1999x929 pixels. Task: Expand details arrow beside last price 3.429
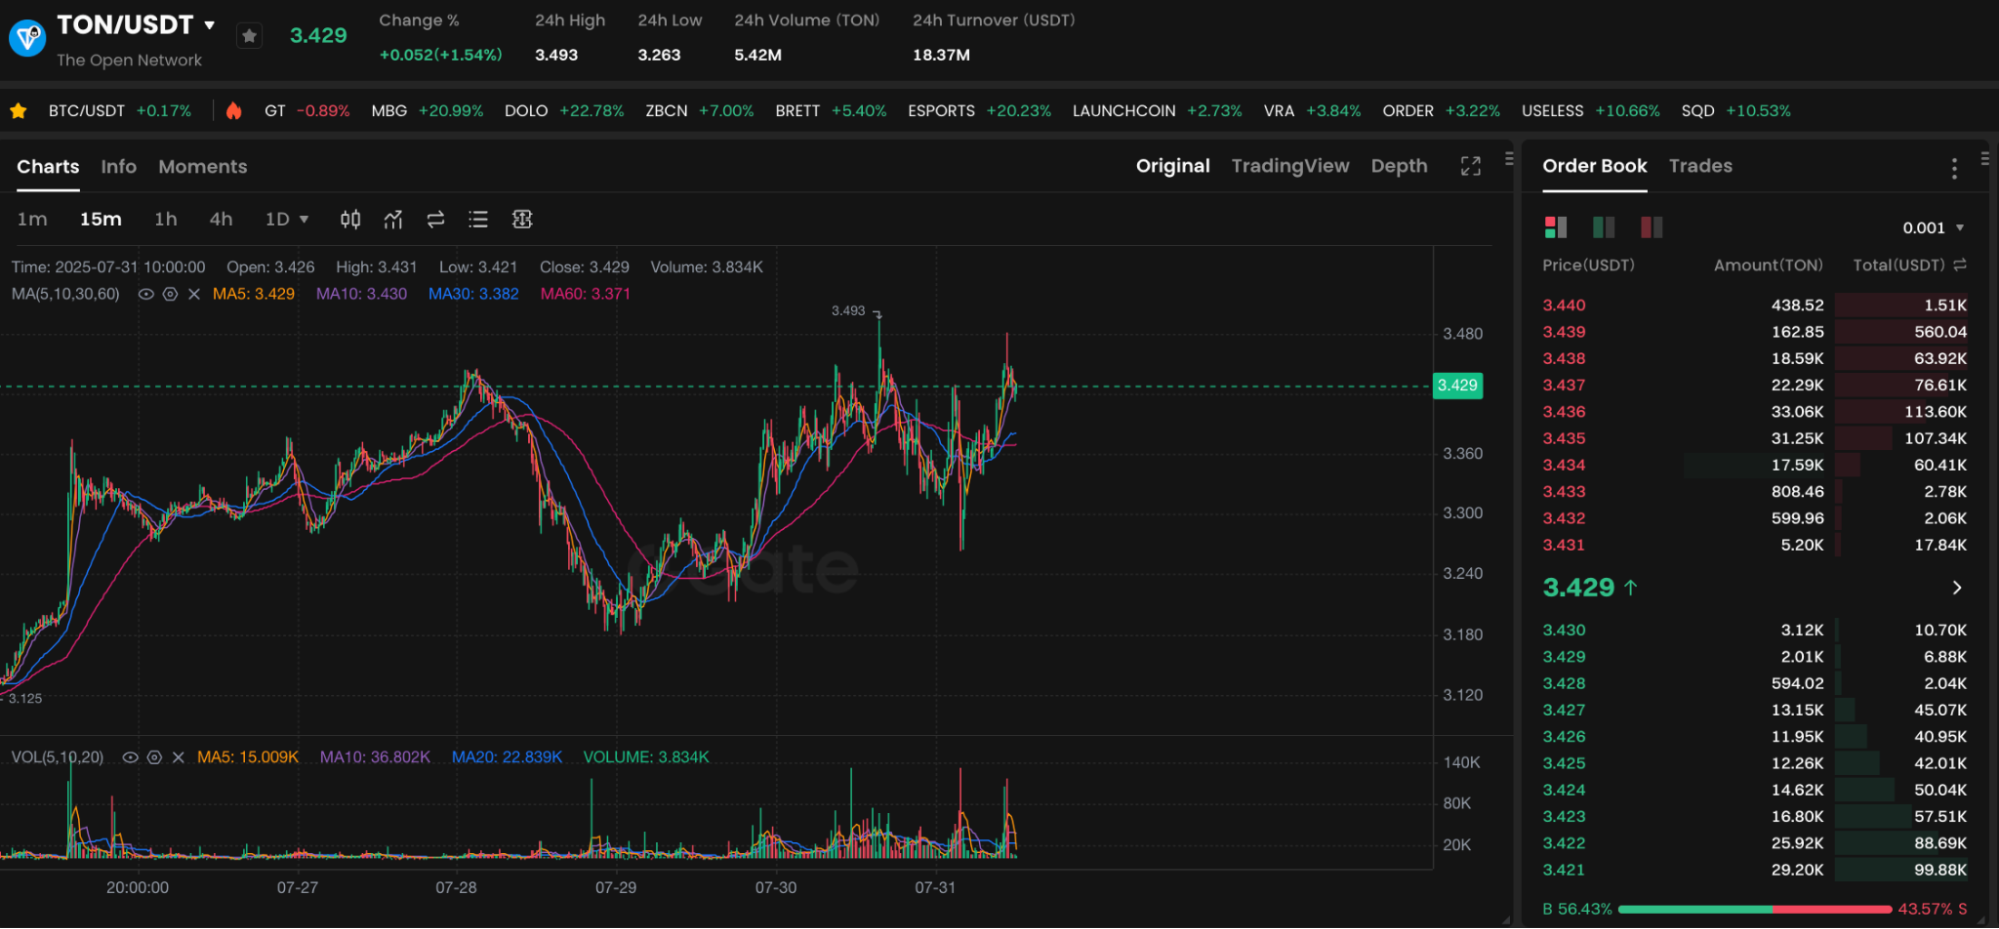pyautogui.click(x=1957, y=588)
